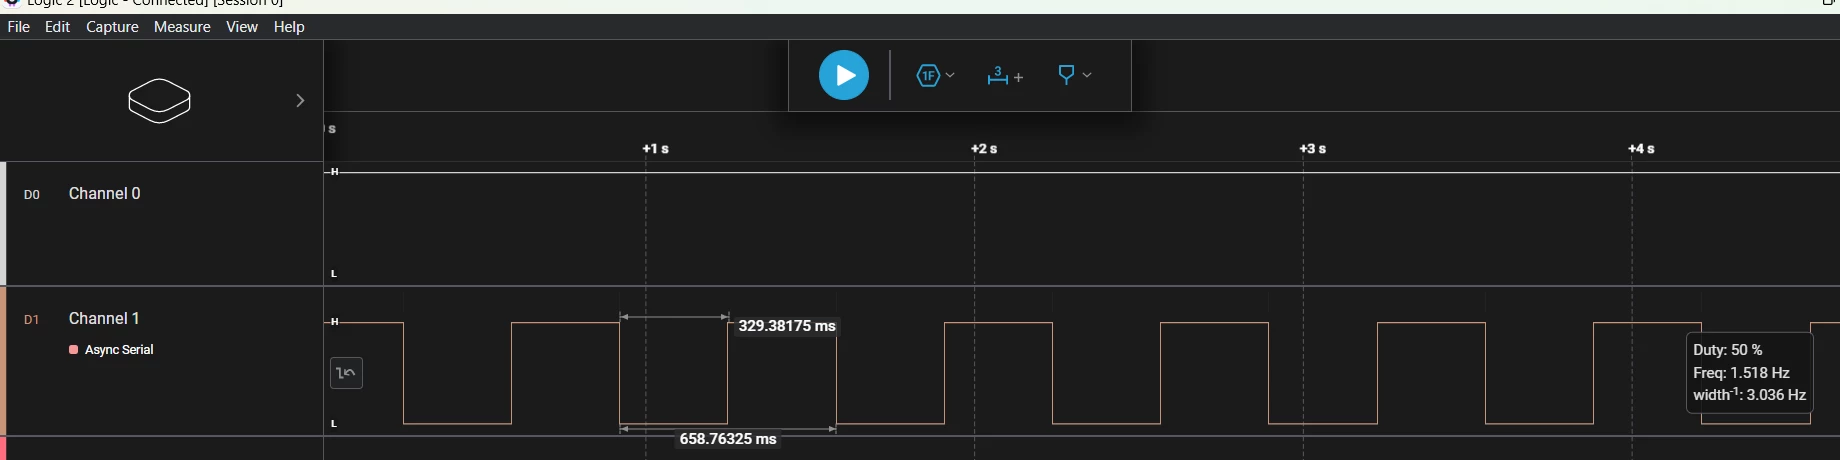Screen dimensions: 1840x460
Task: Click the D0 channel identifier
Action: coord(32,195)
